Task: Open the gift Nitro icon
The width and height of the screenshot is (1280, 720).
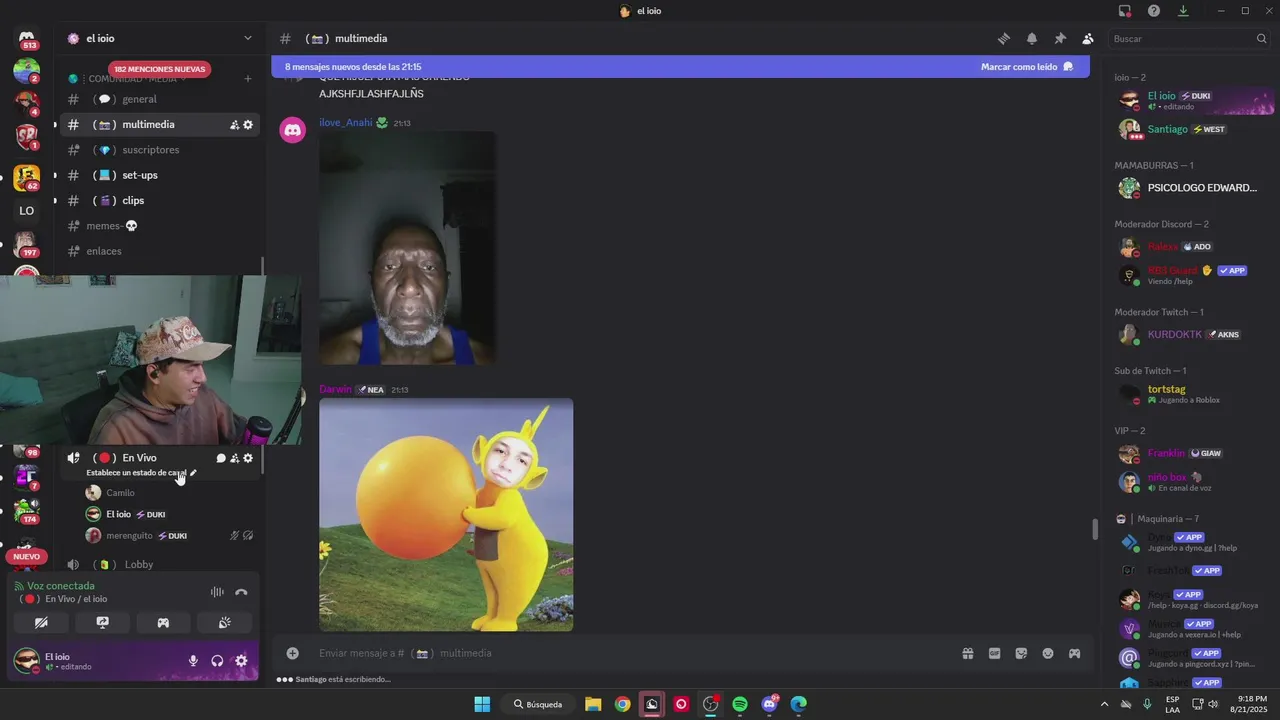Action: [x=968, y=653]
